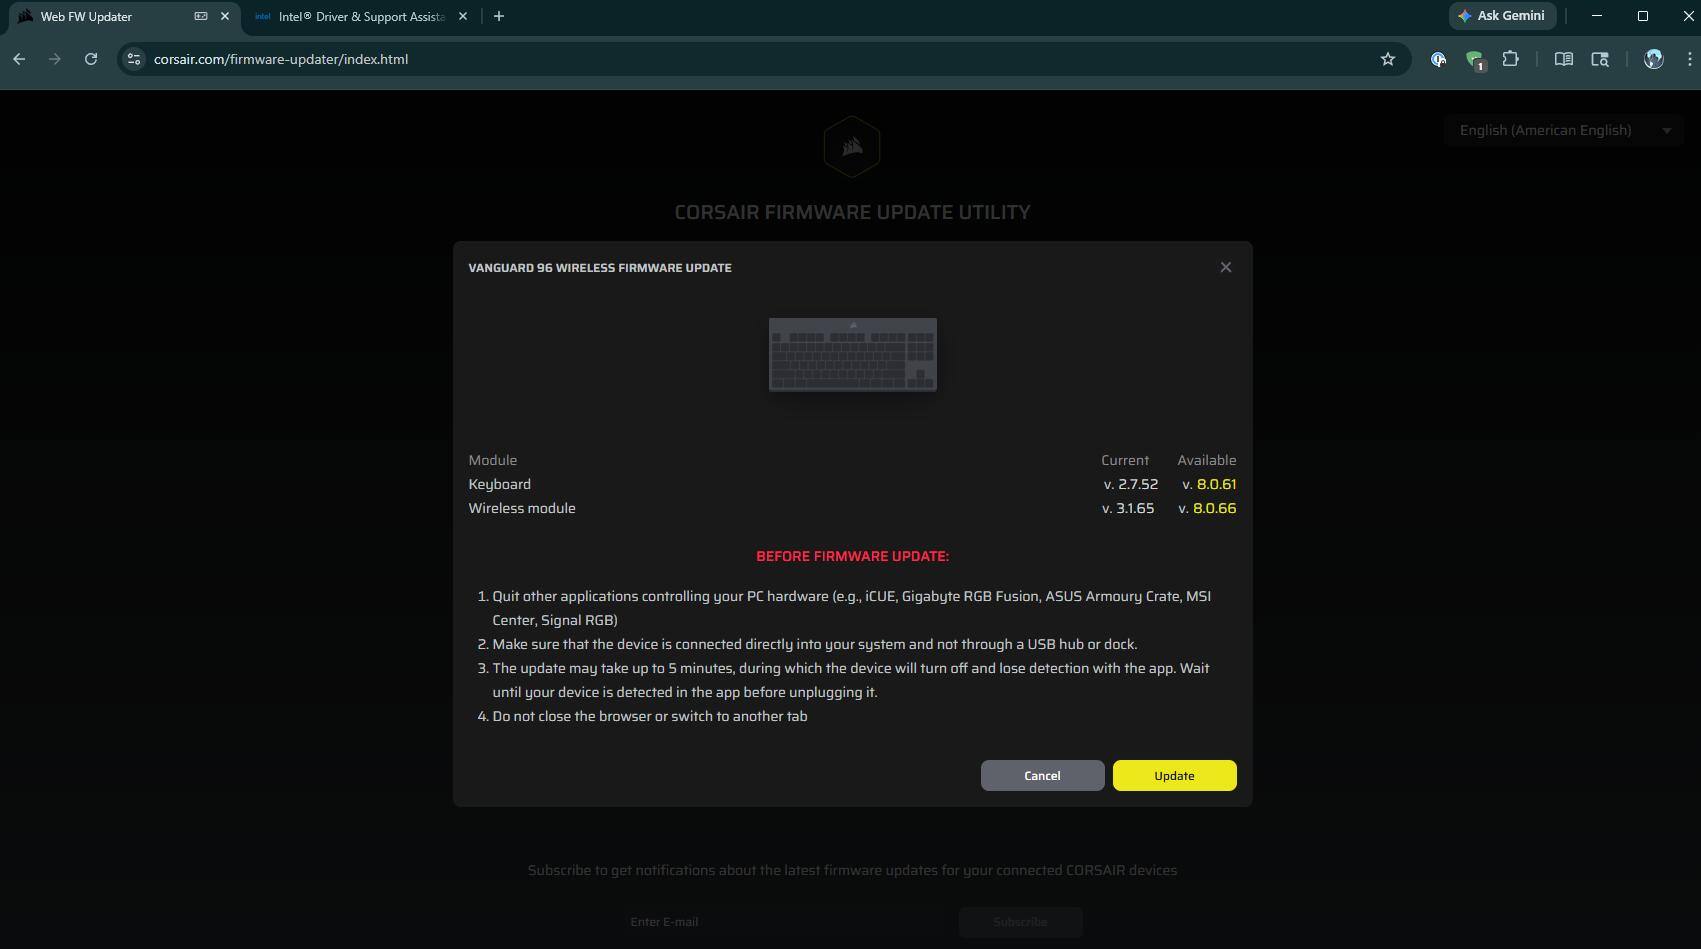Minimize the browser window
Image resolution: width=1701 pixels, height=949 pixels.
coord(1597,16)
